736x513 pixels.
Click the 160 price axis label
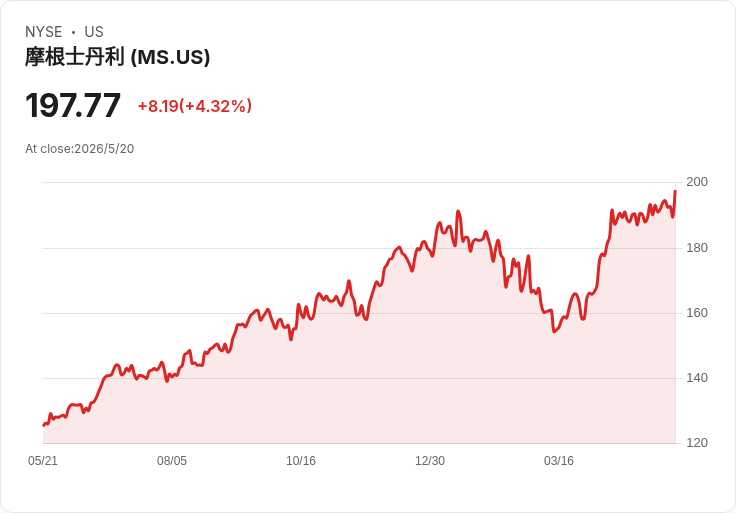point(697,313)
